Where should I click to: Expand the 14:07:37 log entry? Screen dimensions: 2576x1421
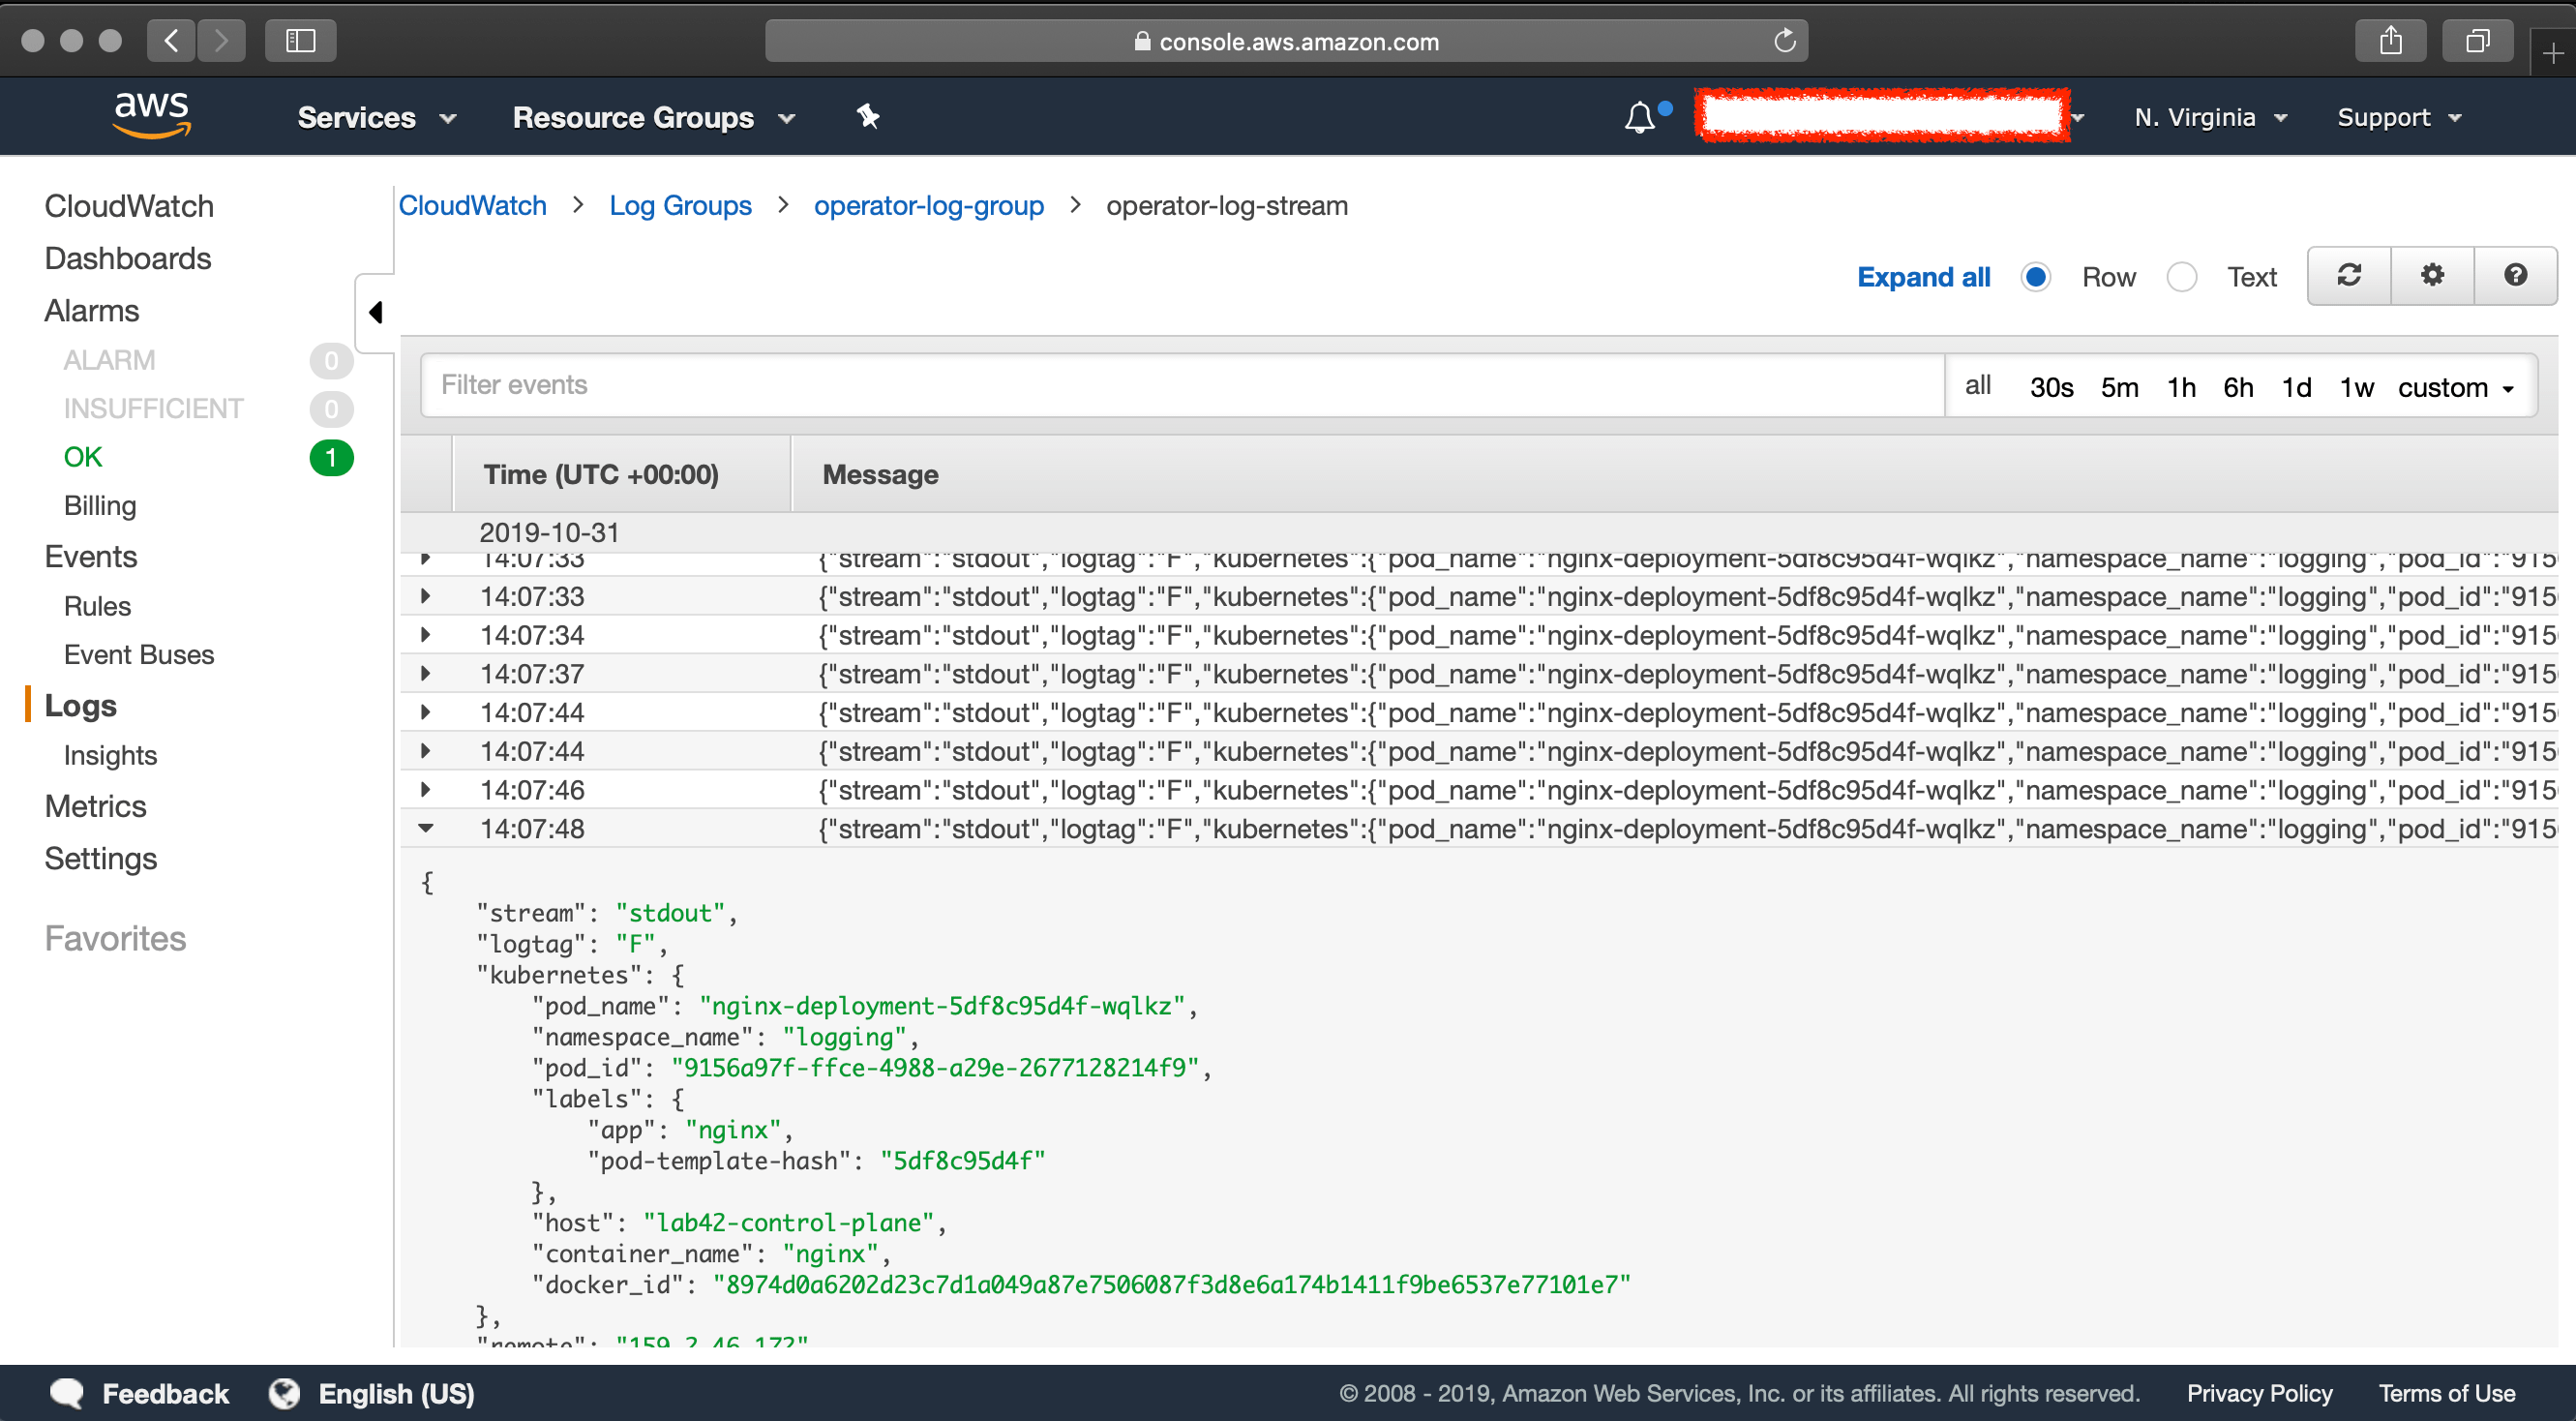(x=427, y=673)
